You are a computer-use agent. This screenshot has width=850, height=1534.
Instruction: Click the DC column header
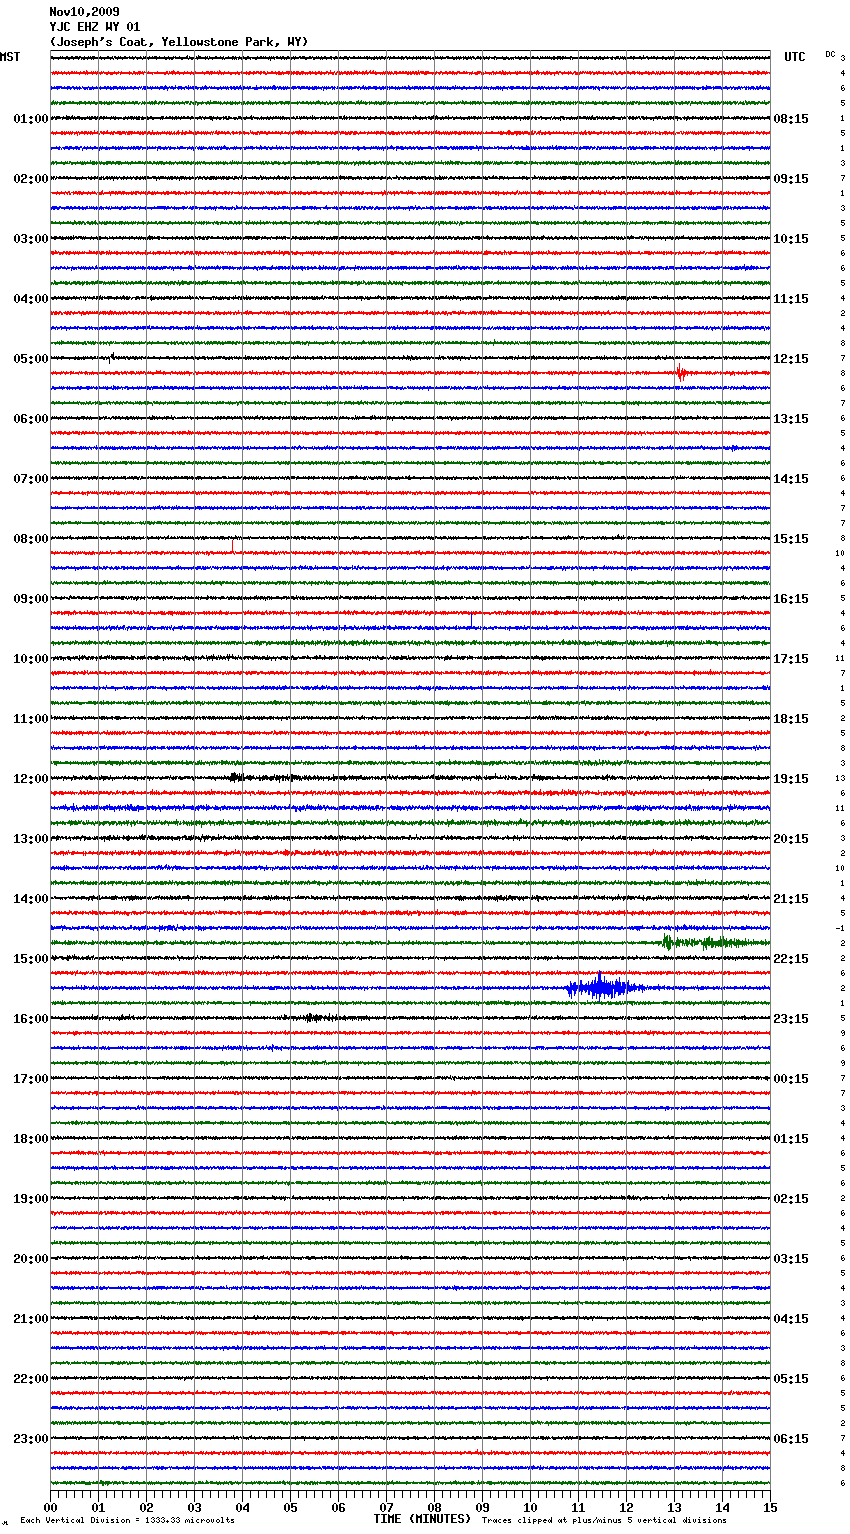[x=830, y=54]
